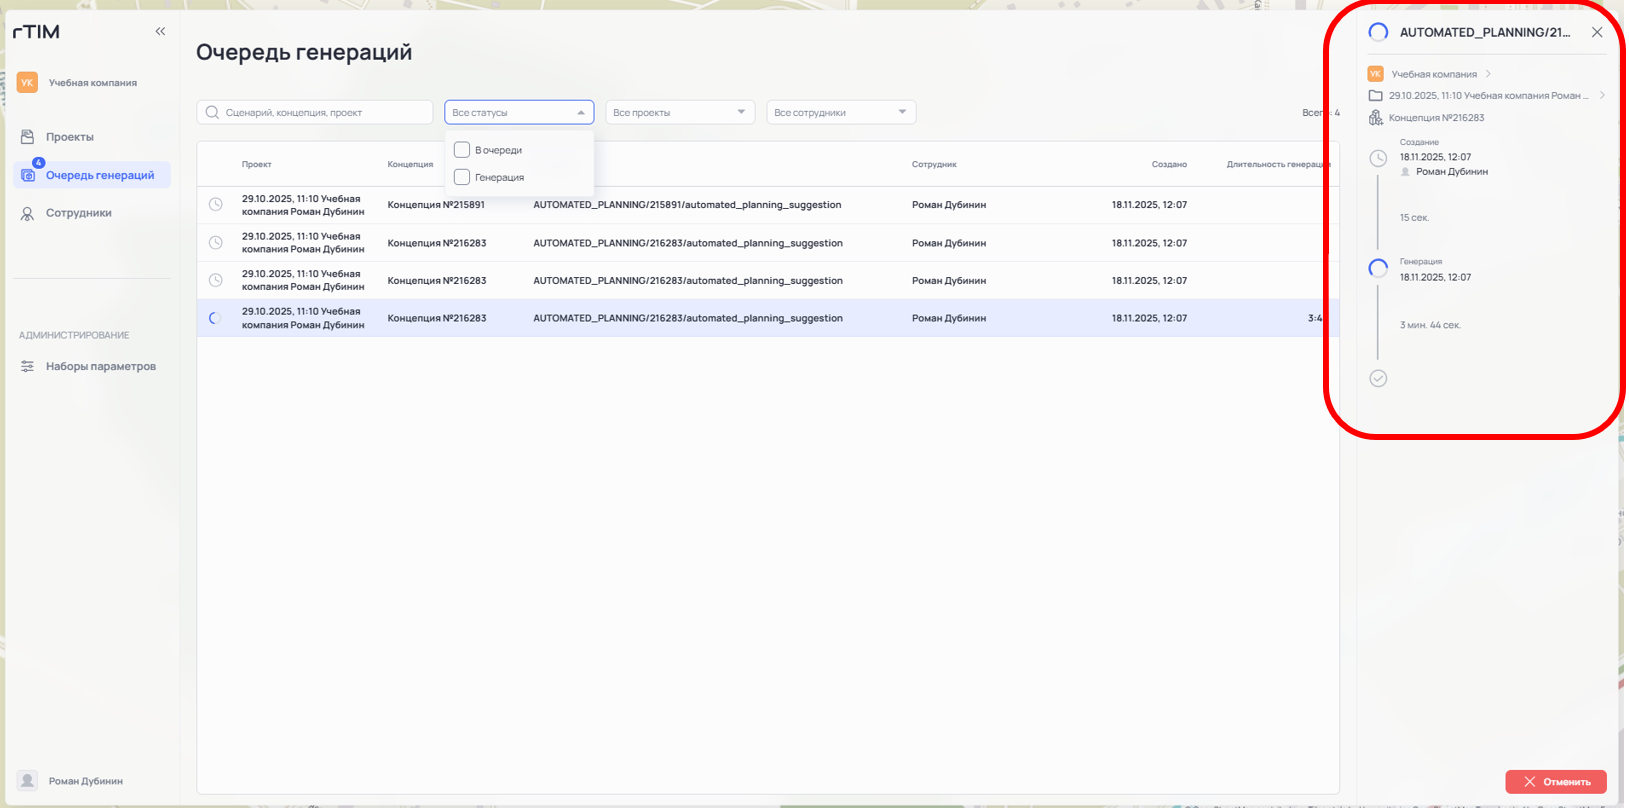The image size is (1629, 808).
Task: Check the 'В очереди' status checkbox
Action: (x=462, y=150)
